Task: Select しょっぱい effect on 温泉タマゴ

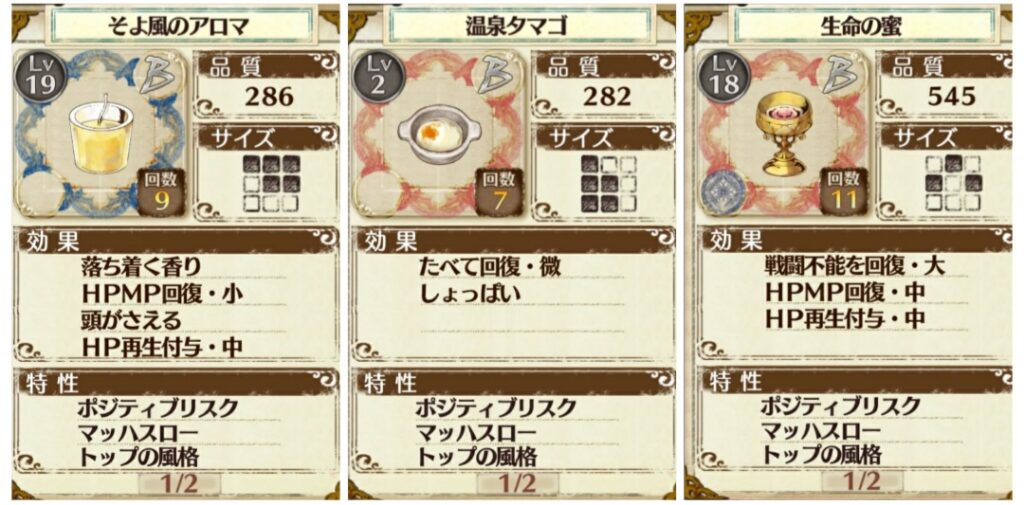Action: tap(472, 293)
